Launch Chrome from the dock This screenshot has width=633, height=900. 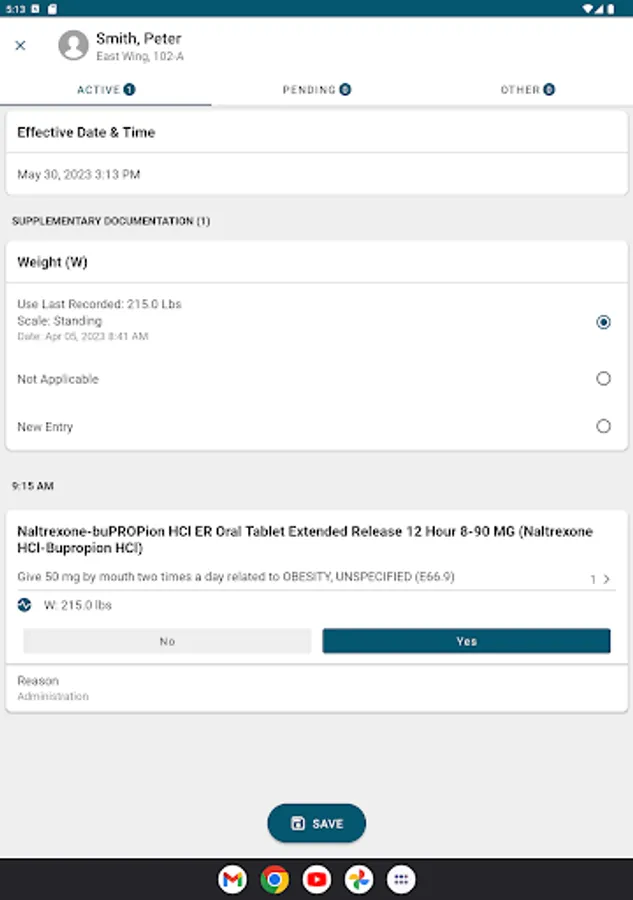coord(275,879)
